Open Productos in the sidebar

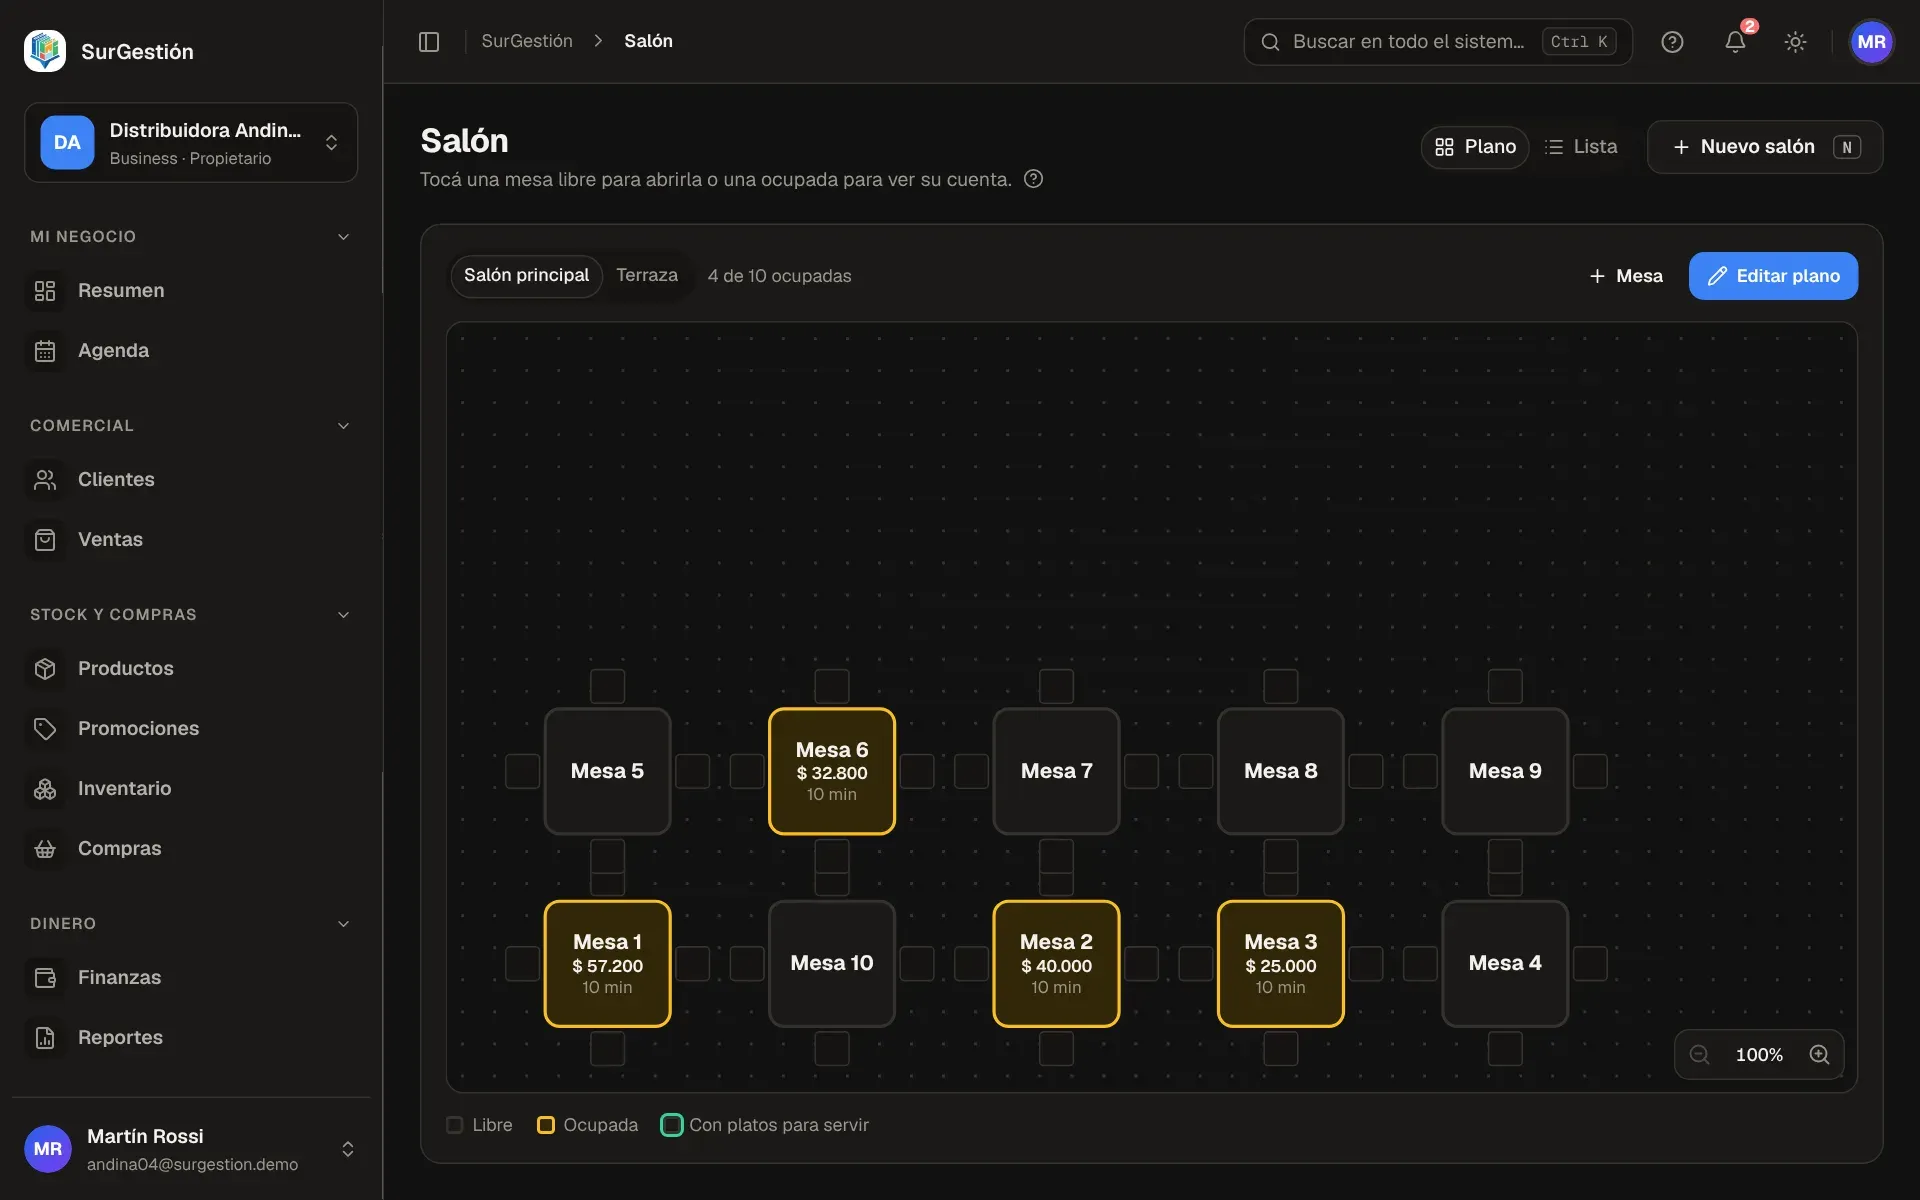pos(191,669)
